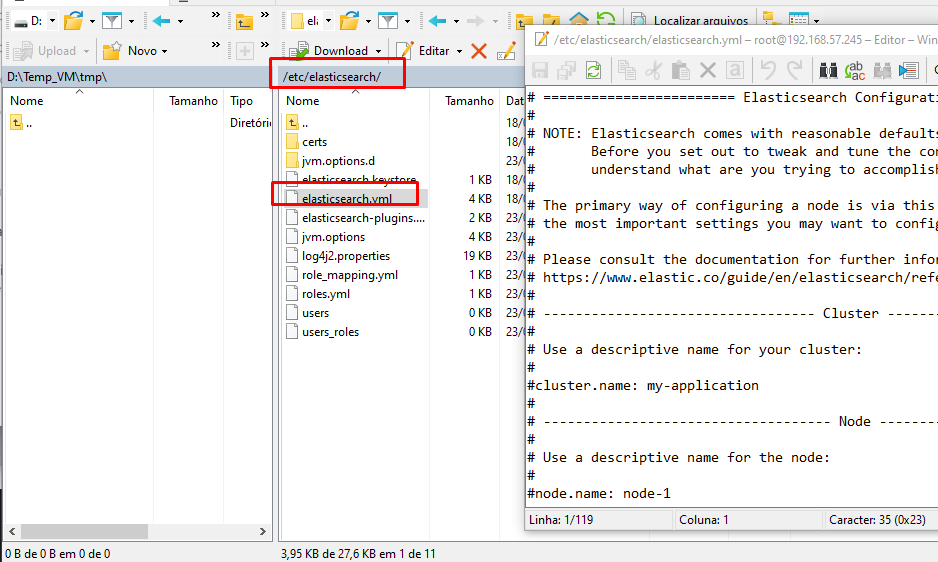Click the local path bar D:\Temp_VM\tmp\
This screenshot has width=938, height=562.
click(138, 77)
